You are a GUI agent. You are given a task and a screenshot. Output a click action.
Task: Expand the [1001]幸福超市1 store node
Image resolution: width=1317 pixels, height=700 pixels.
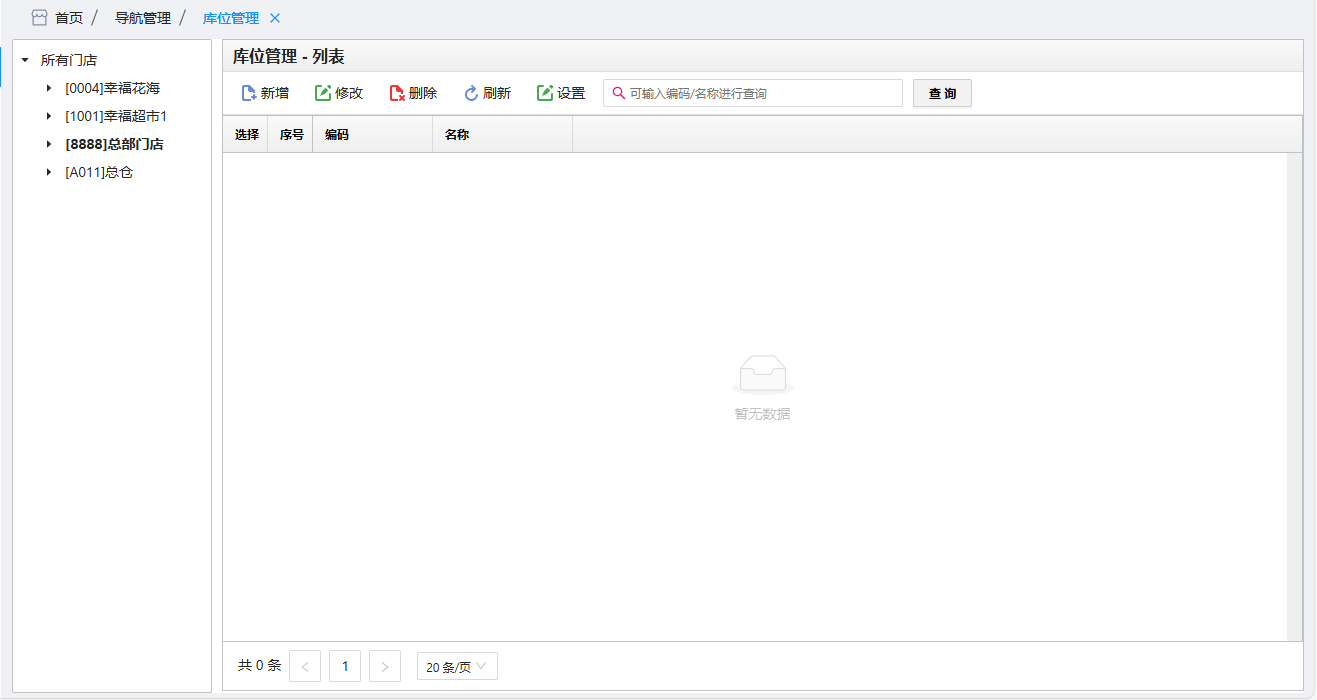click(x=49, y=116)
